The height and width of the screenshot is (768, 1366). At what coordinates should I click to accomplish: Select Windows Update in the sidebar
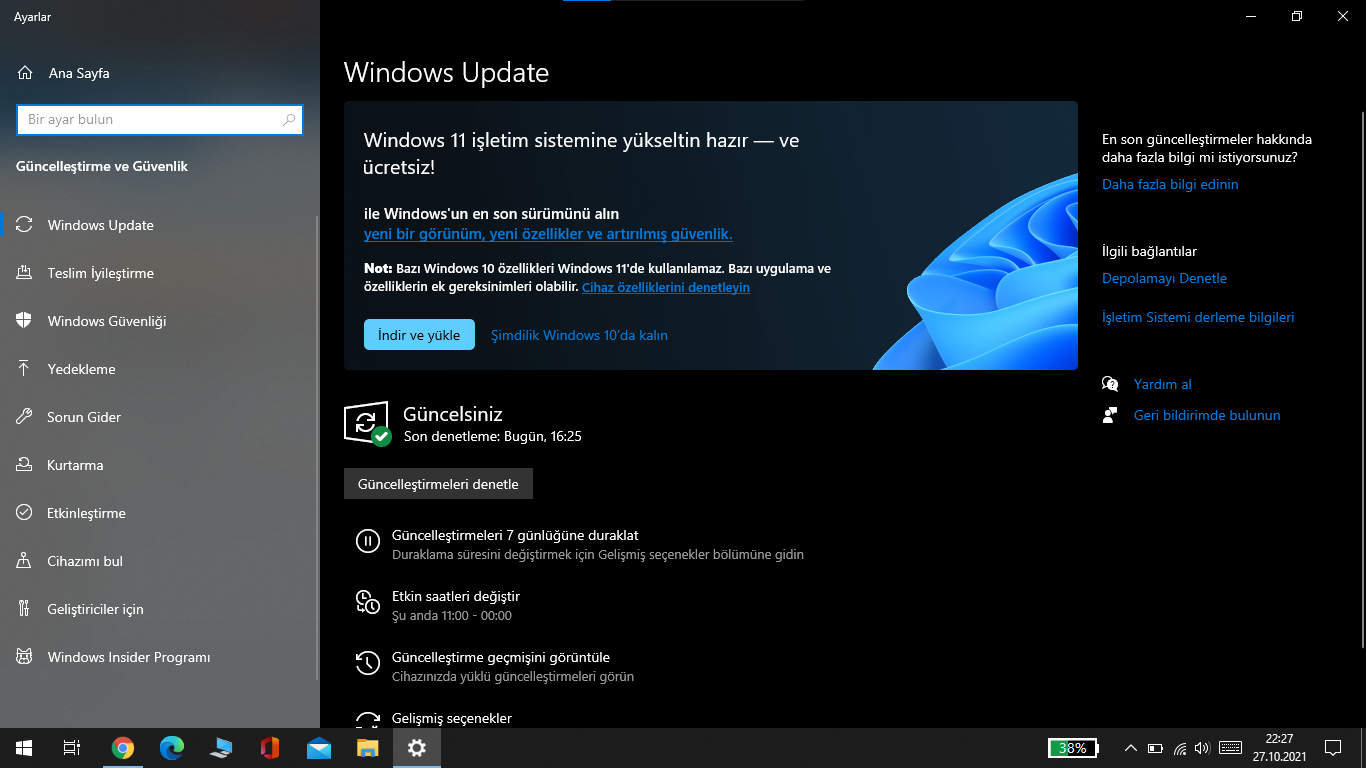(160, 225)
